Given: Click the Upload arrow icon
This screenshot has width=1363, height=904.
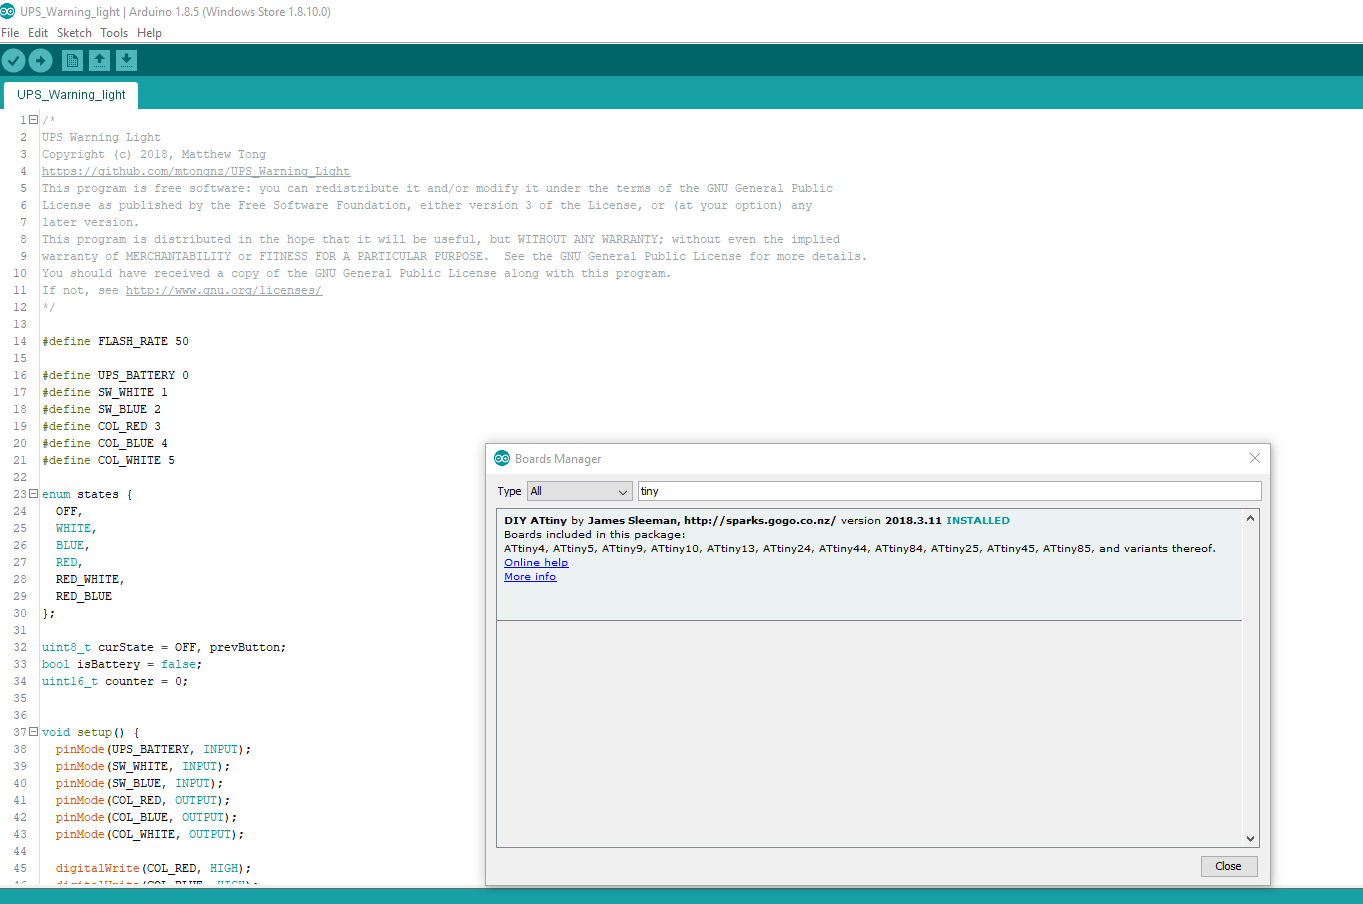Looking at the screenshot, I should tap(40, 61).
